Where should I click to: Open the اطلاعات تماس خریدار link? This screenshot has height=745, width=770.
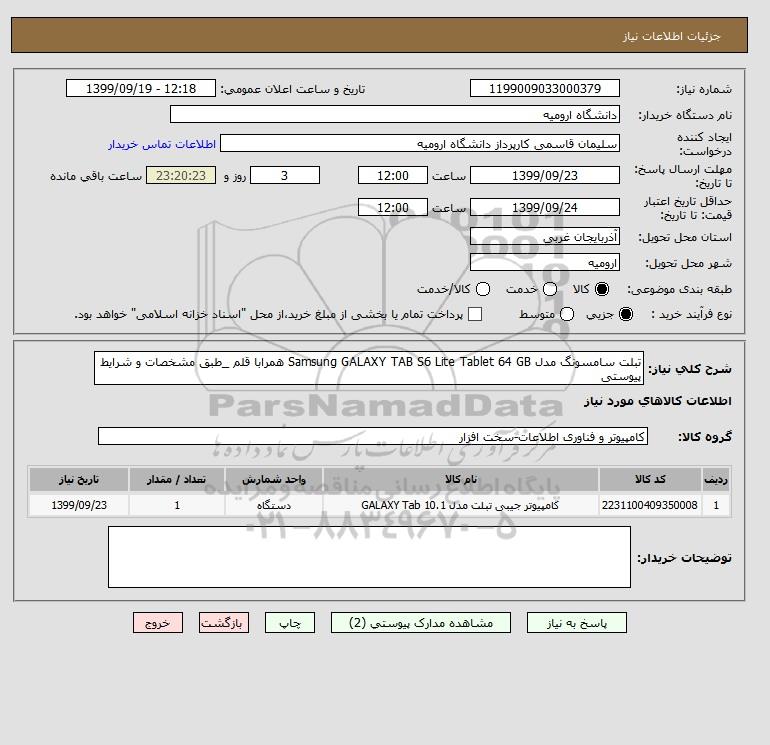pos(162,144)
